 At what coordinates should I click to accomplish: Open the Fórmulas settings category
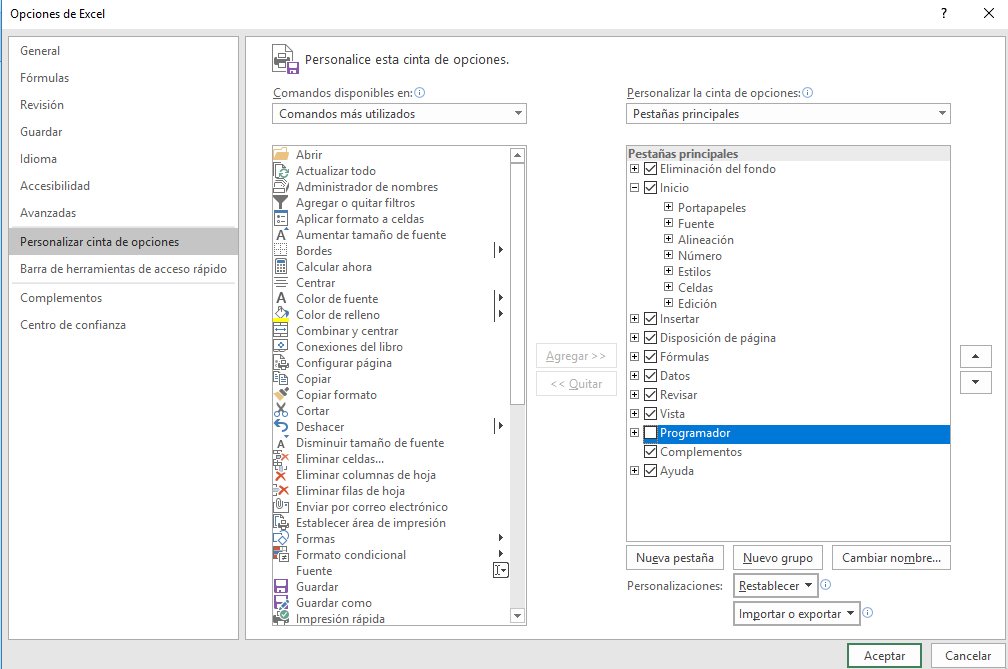(44, 77)
